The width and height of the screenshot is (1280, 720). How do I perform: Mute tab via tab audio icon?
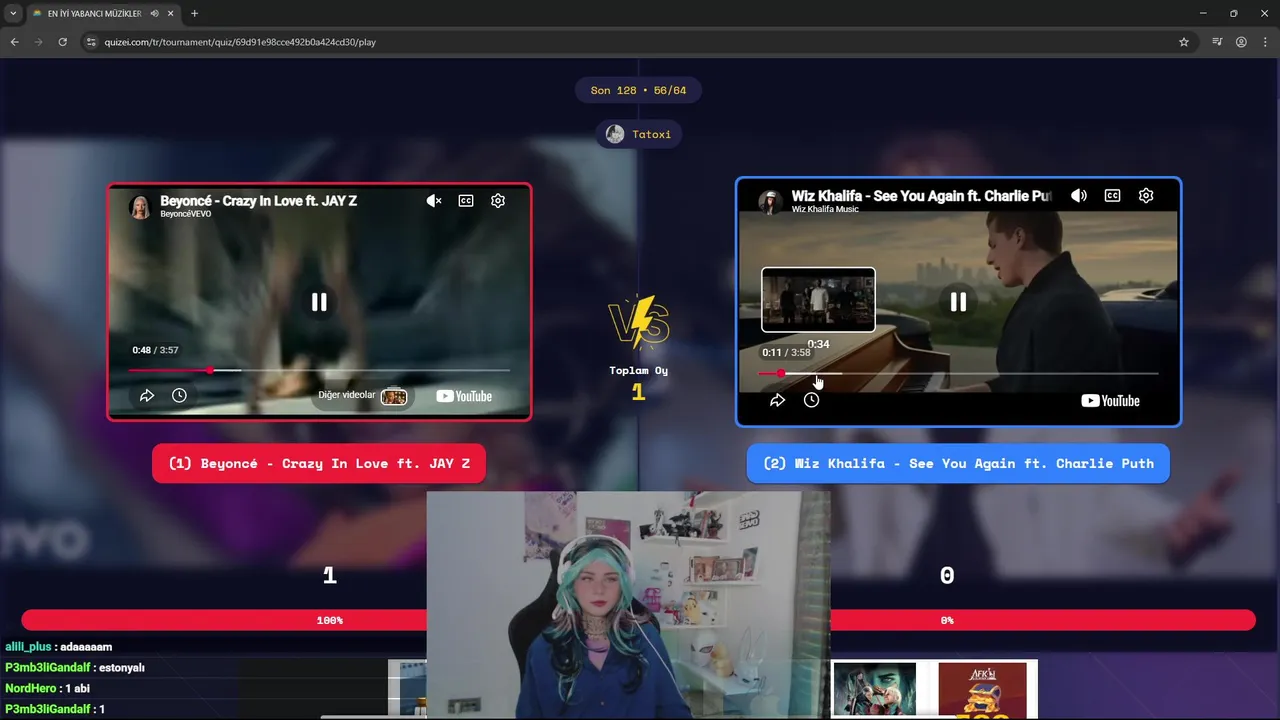[155, 13]
